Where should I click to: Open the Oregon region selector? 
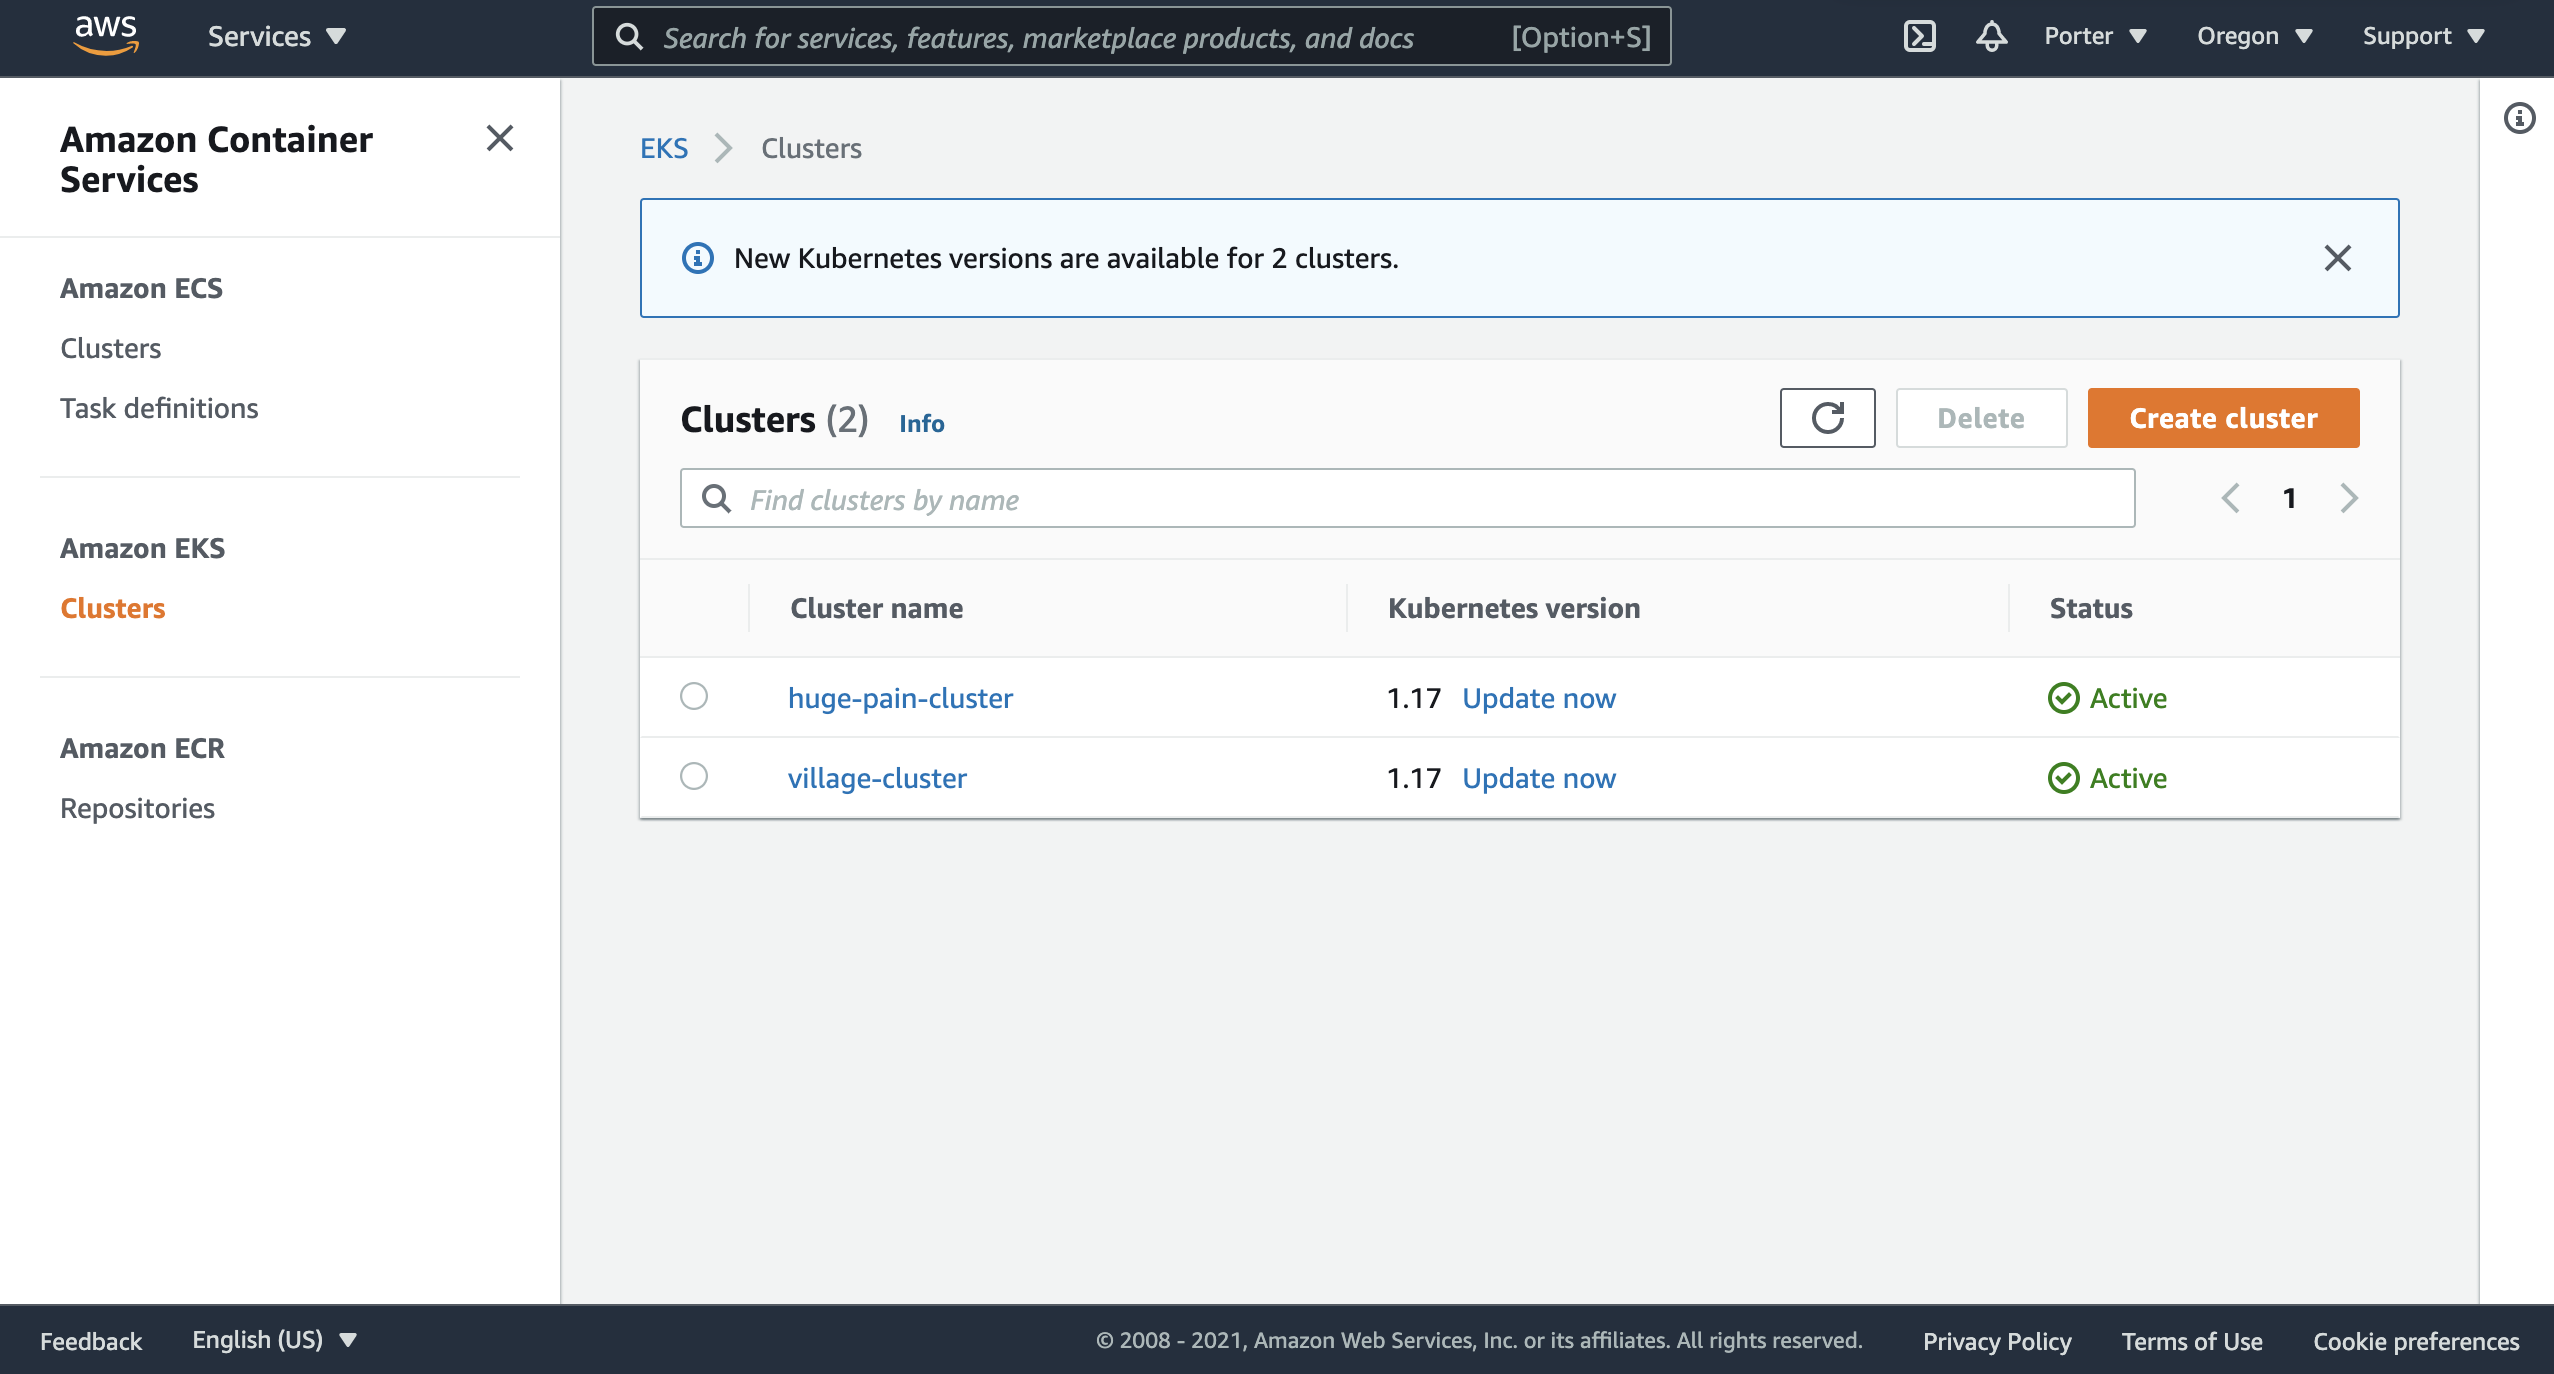tap(2254, 36)
